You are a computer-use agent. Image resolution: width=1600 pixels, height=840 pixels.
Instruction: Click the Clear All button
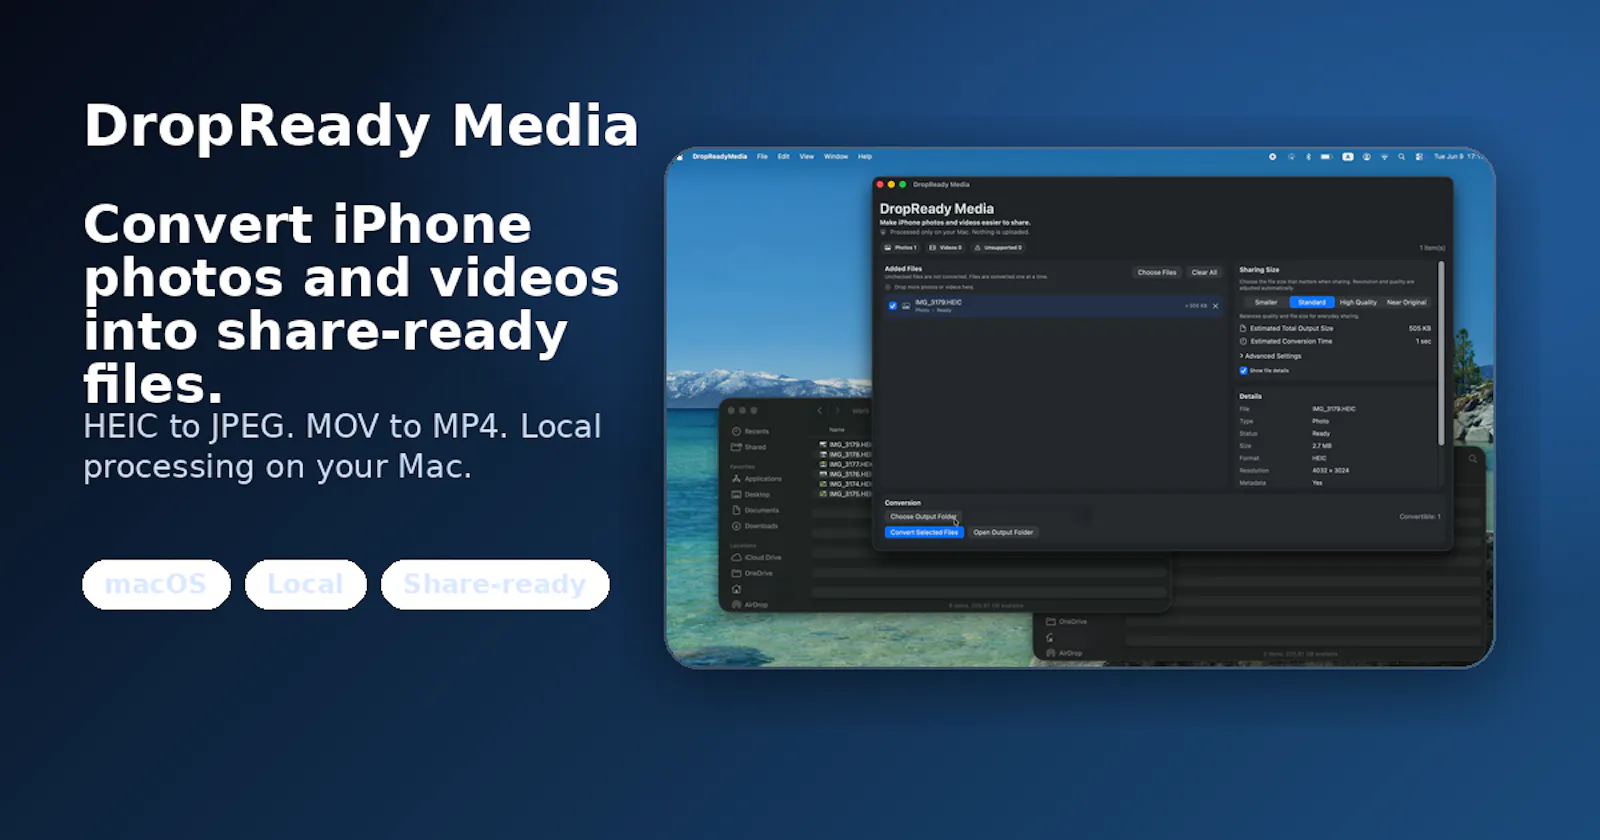coord(1204,272)
